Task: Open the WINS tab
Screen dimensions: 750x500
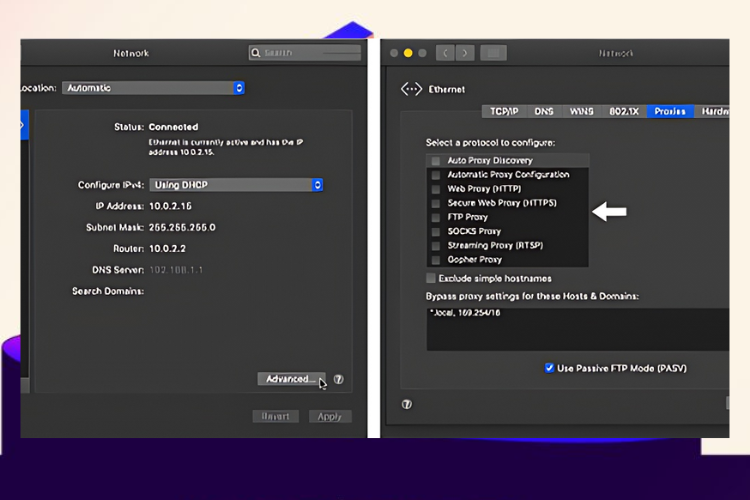Action: tap(581, 111)
